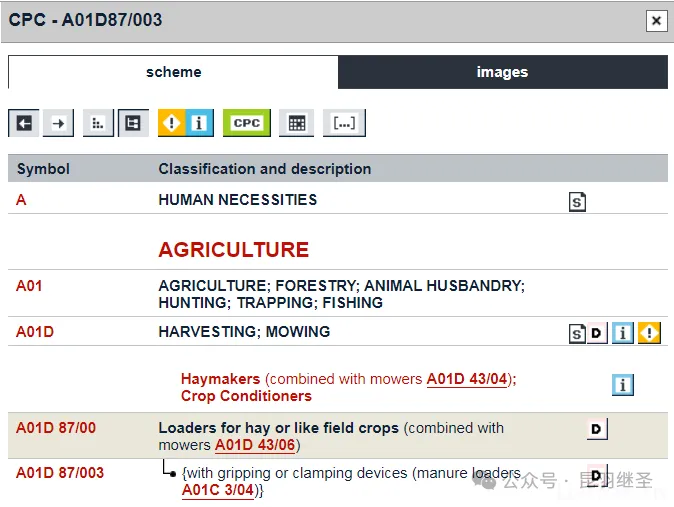
Task: Follow the A01C 3/04 link
Action: (x=217, y=490)
